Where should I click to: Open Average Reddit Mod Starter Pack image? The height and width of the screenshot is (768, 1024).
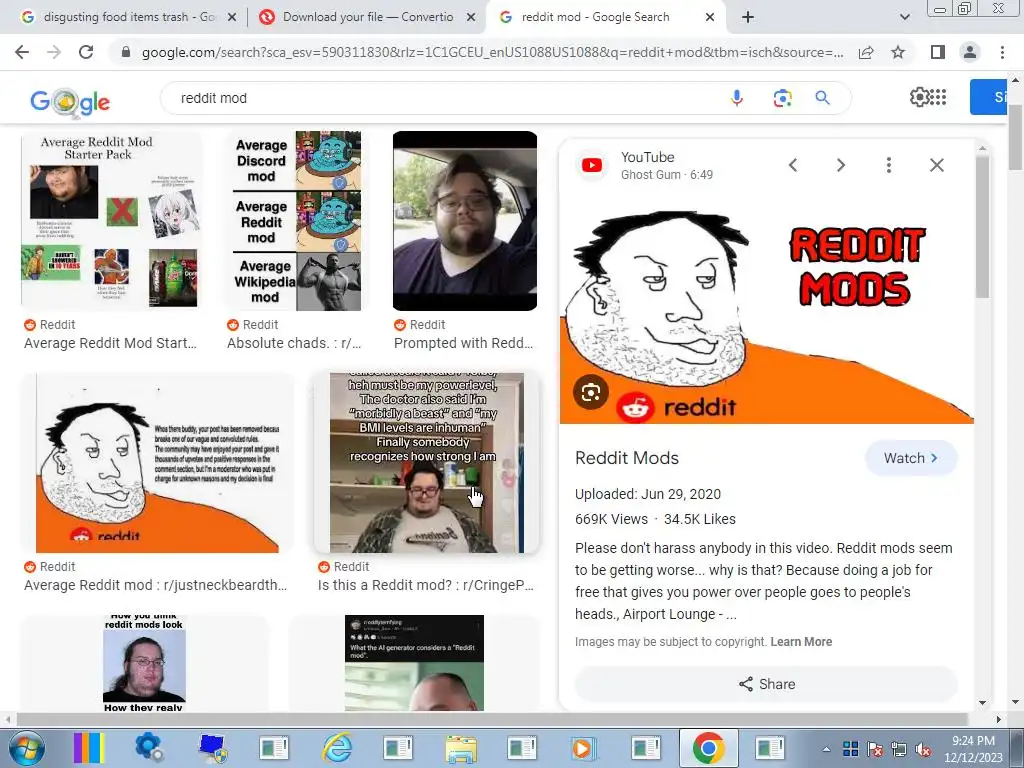(112, 220)
